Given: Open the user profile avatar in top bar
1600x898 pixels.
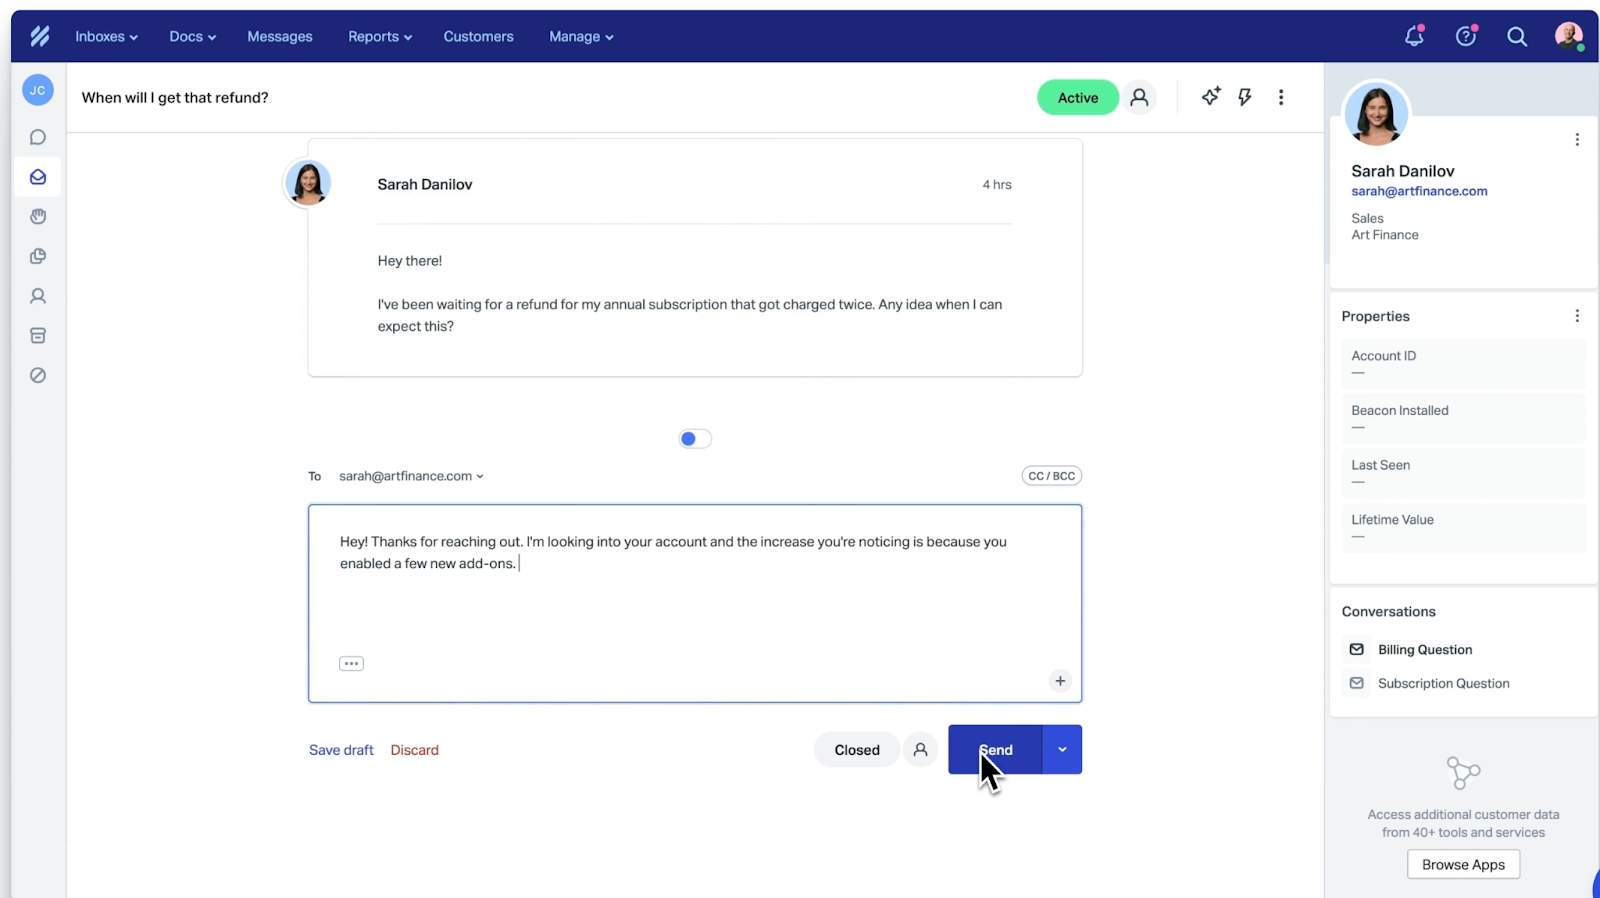Looking at the screenshot, I should (x=1569, y=36).
